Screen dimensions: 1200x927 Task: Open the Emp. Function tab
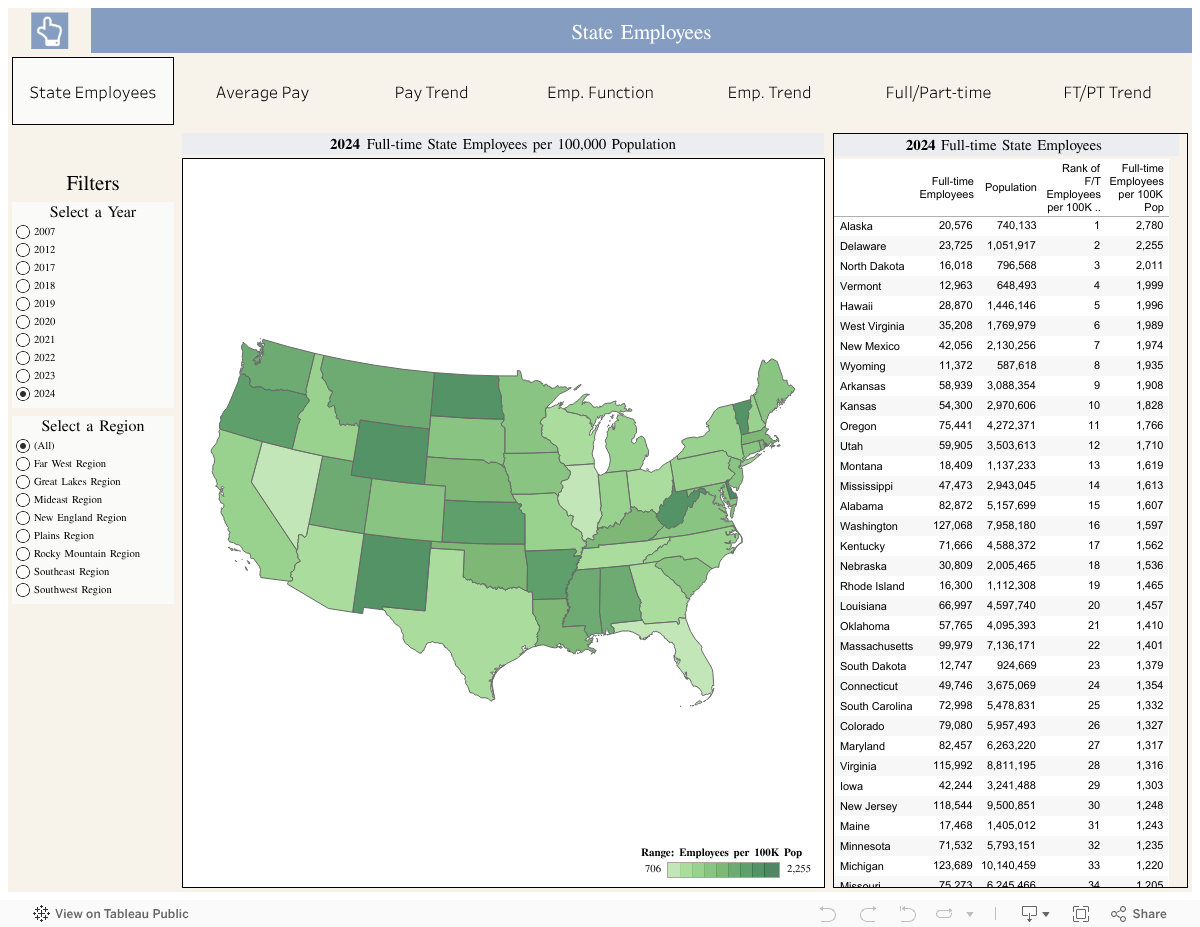click(600, 92)
